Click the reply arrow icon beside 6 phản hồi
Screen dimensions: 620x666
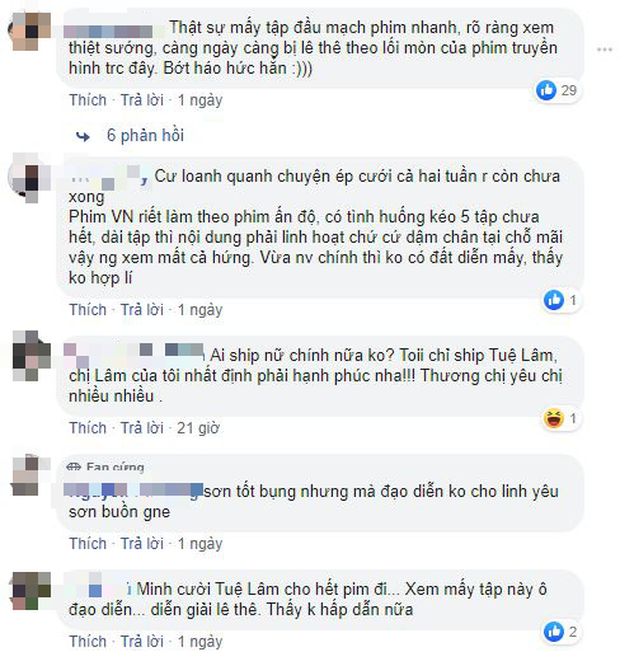(83, 136)
